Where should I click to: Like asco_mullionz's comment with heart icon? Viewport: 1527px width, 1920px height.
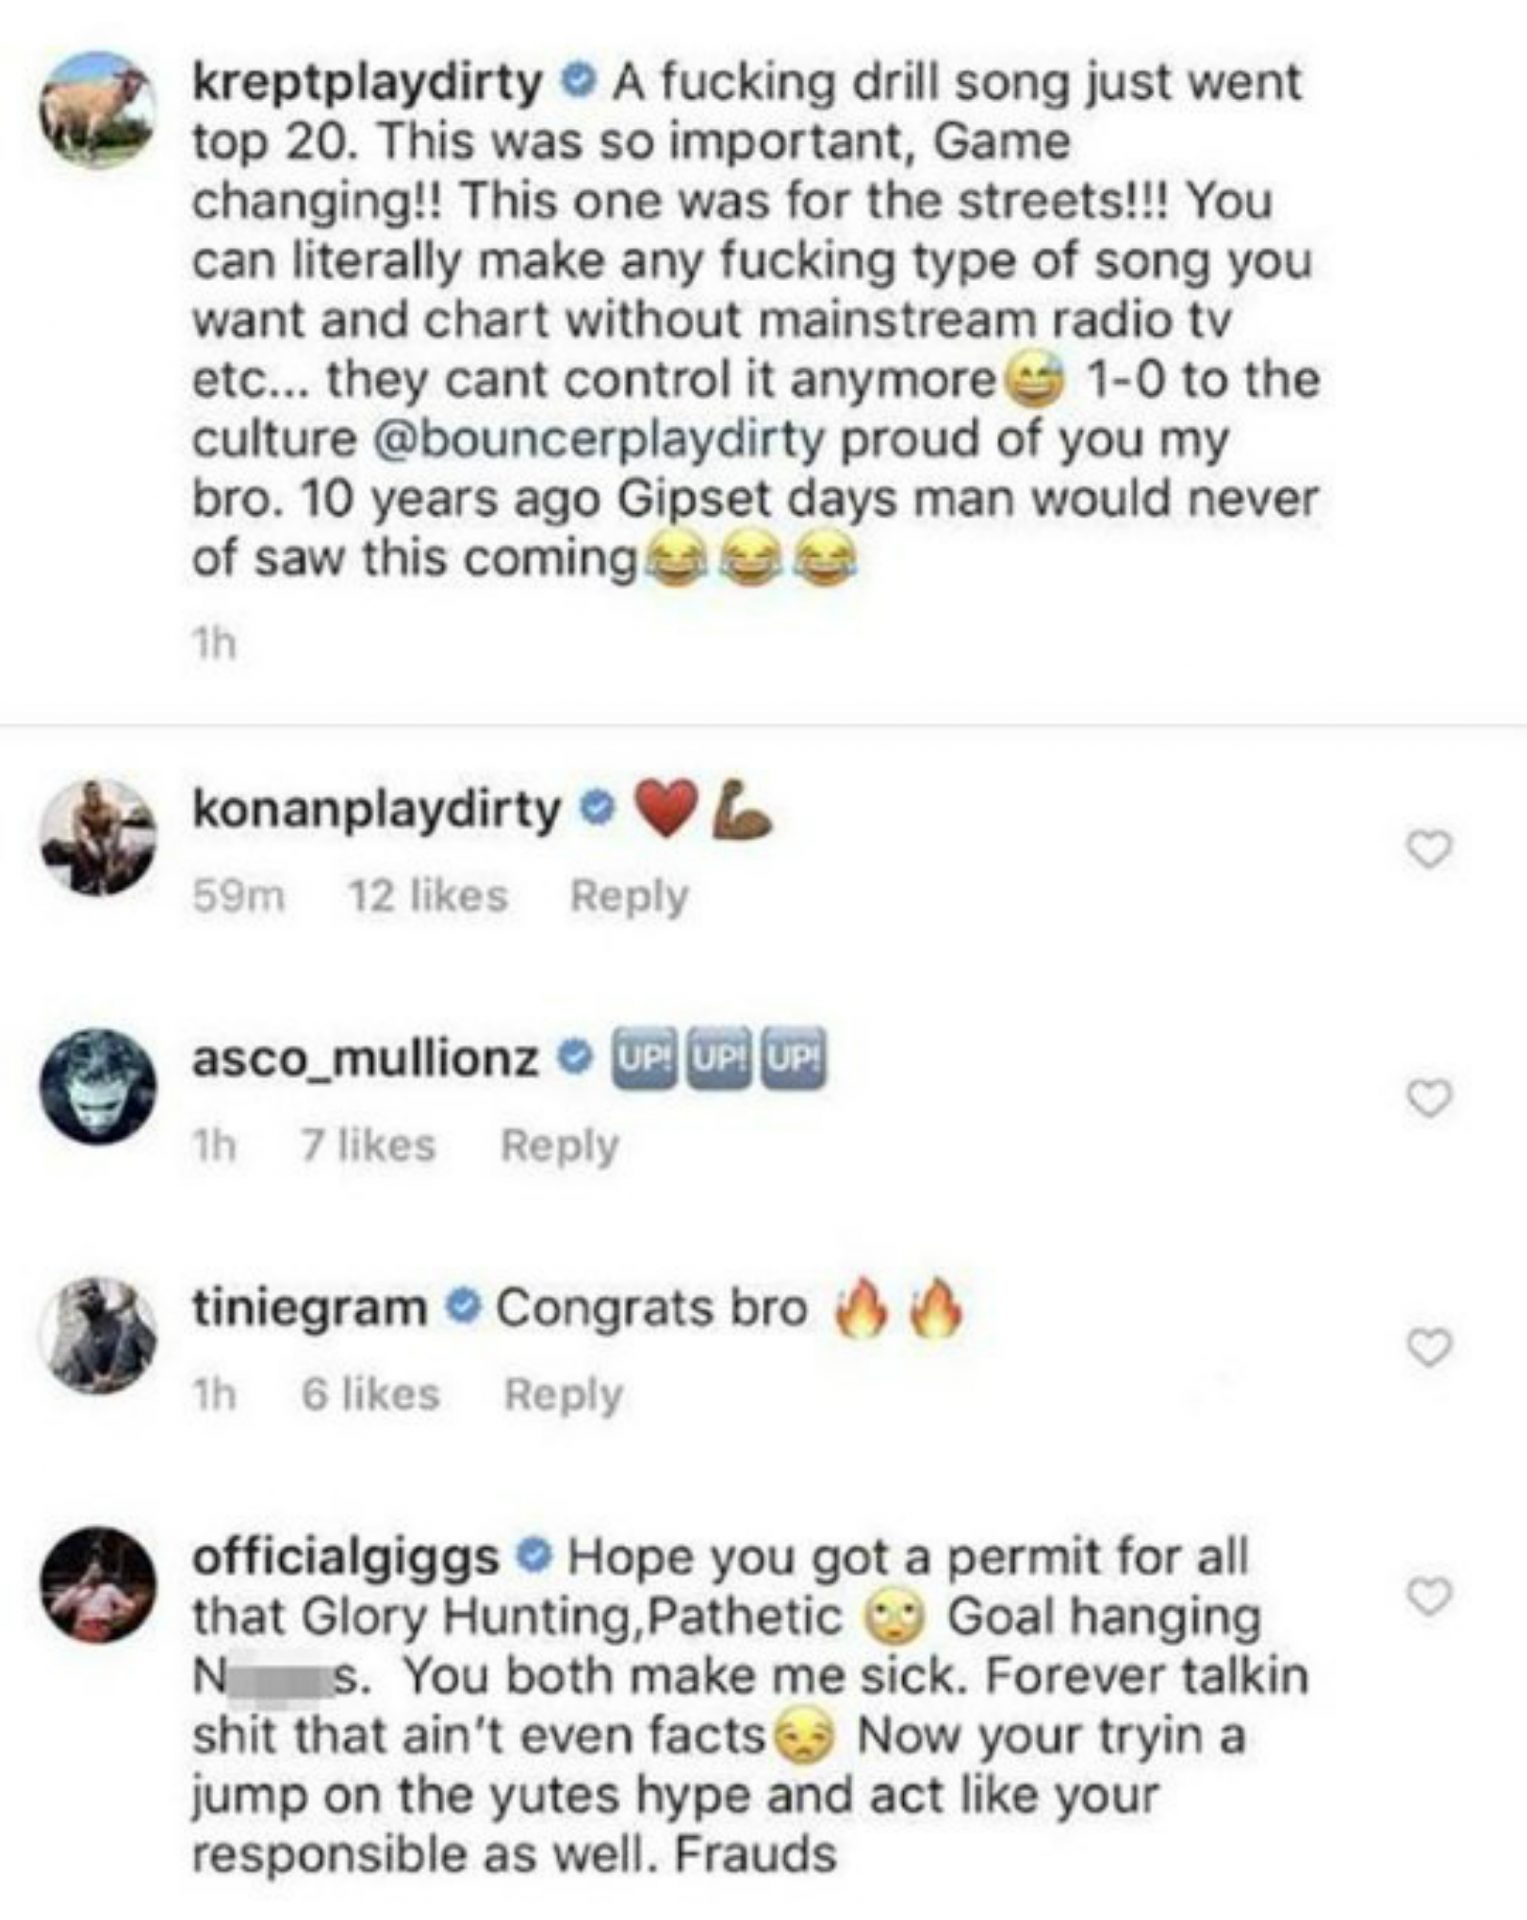pos(1428,1100)
